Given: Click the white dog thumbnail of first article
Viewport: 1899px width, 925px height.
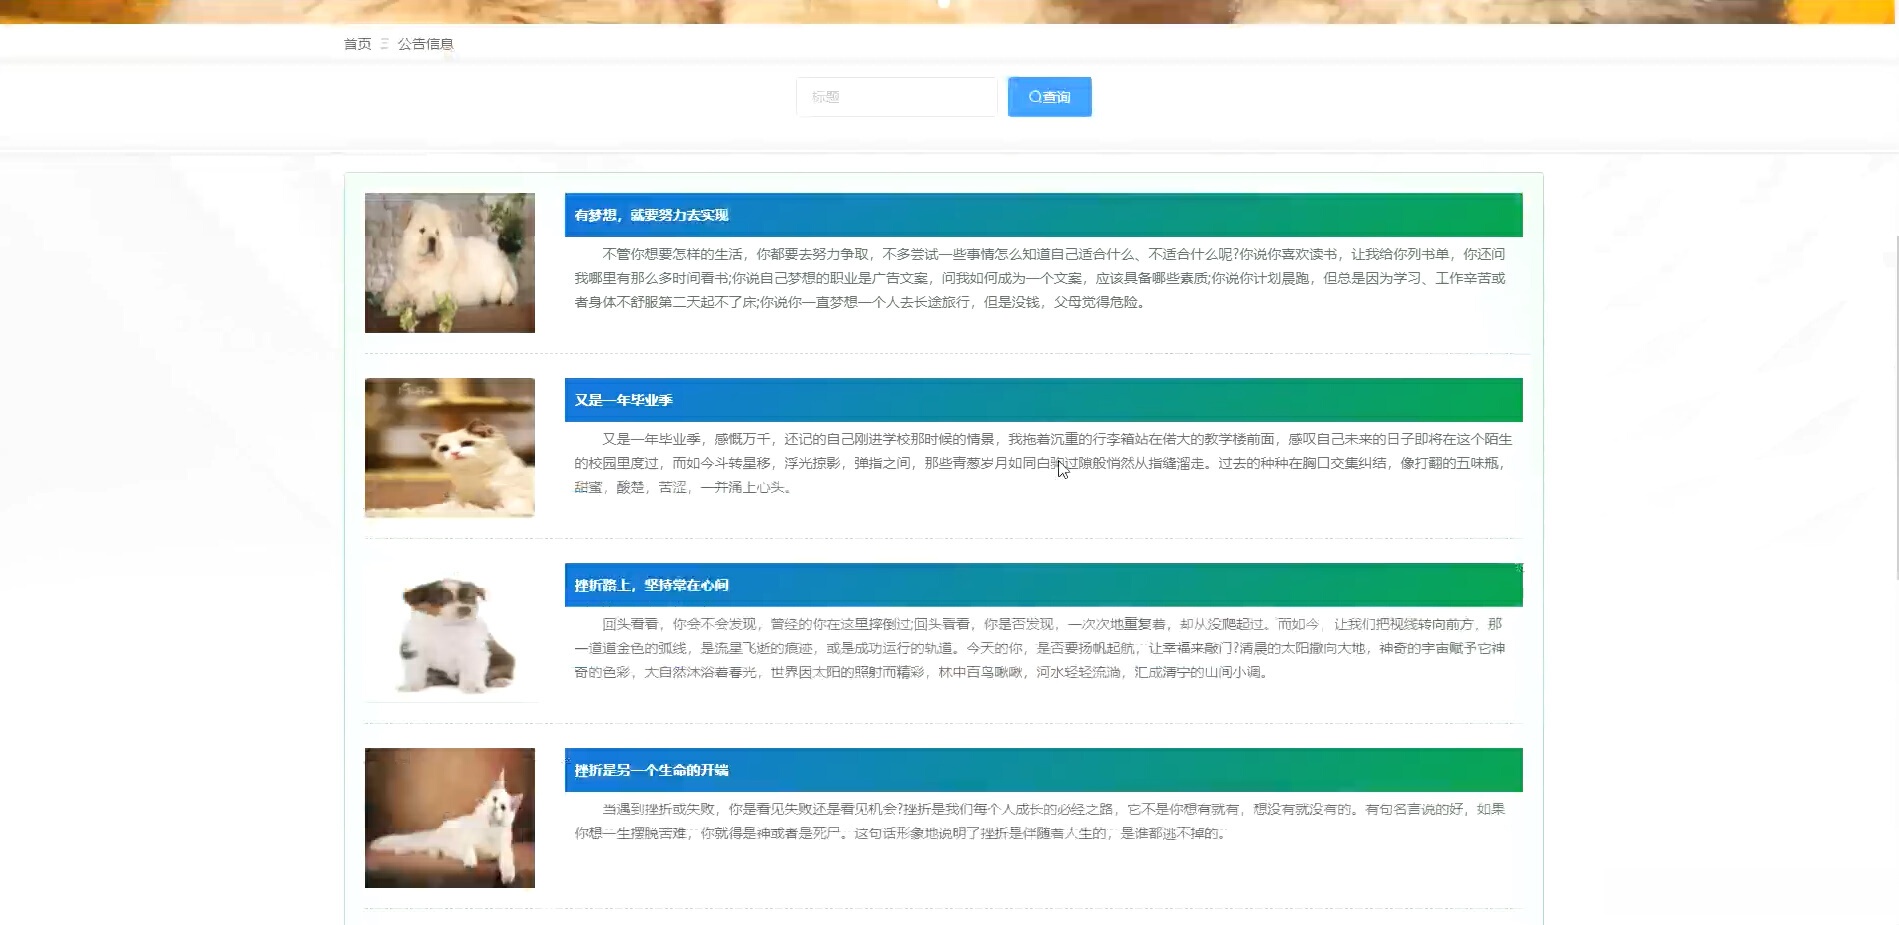Looking at the screenshot, I should tap(449, 262).
